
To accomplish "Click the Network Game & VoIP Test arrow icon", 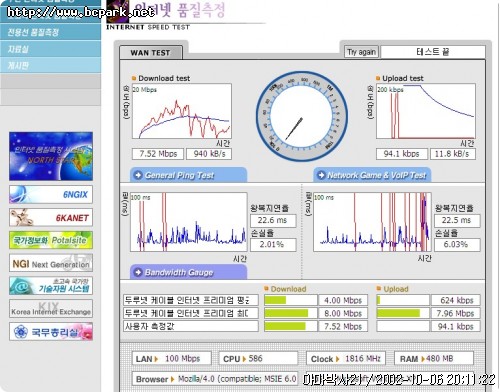I will 321,175.
